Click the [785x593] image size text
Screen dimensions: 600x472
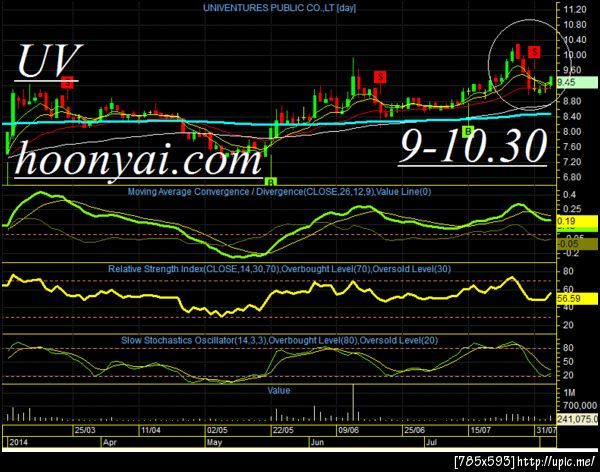[x=485, y=461]
